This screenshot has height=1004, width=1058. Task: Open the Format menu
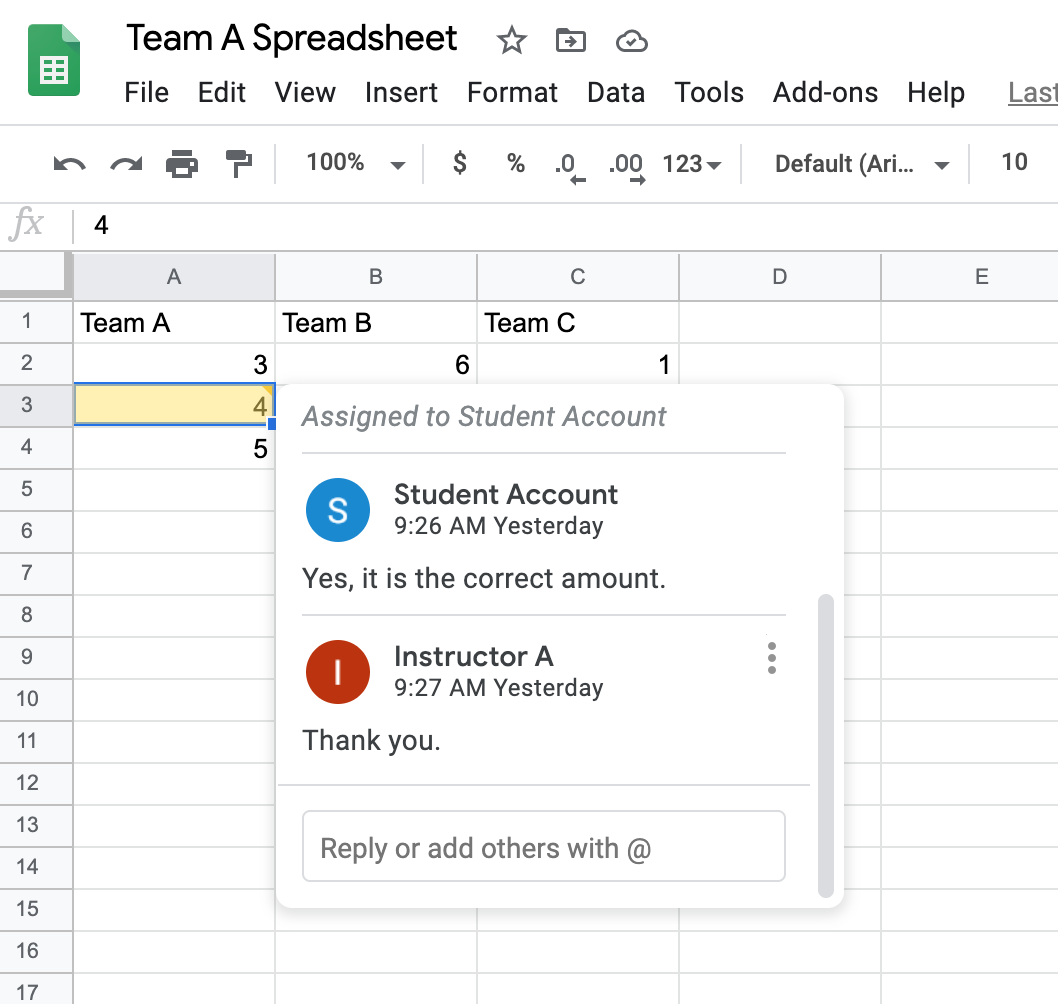[x=512, y=93]
